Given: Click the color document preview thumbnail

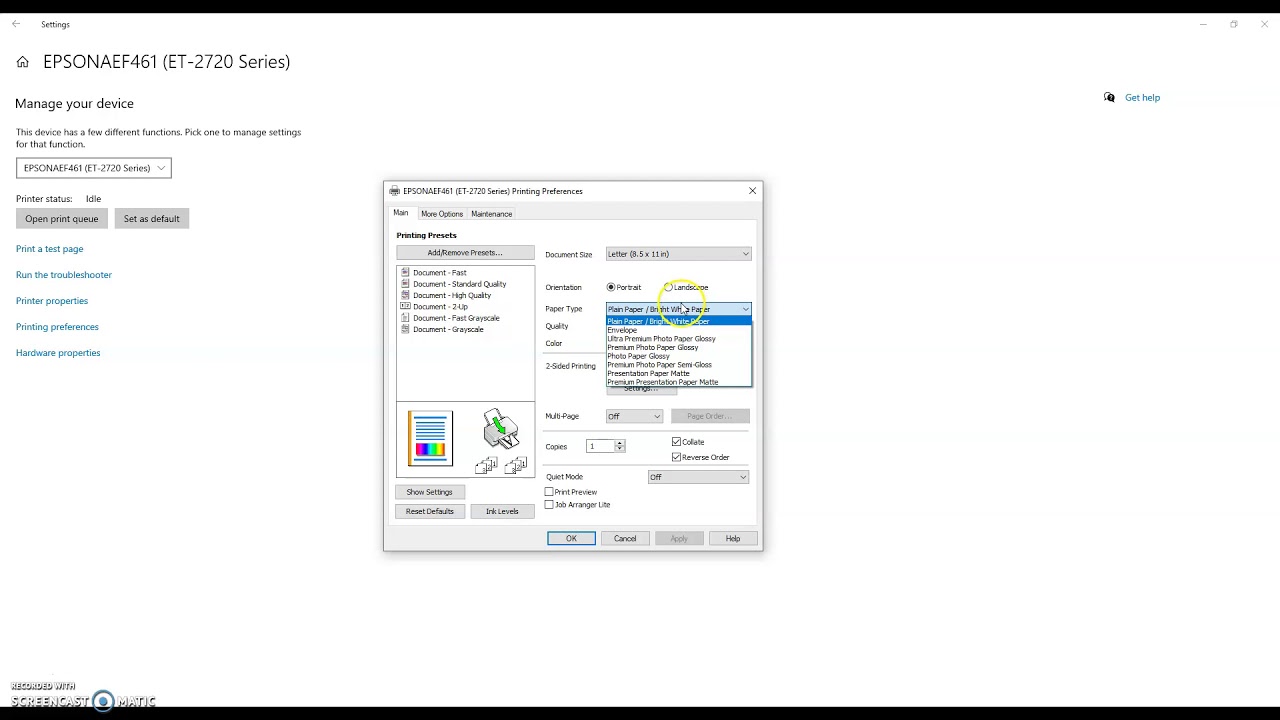Looking at the screenshot, I should pyautogui.click(x=430, y=438).
